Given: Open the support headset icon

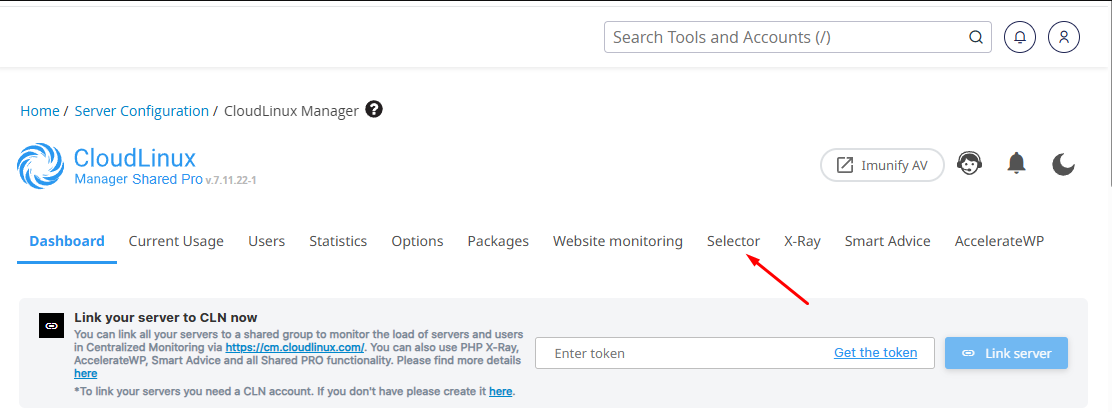Looking at the screenshot, I should [969, 164].
